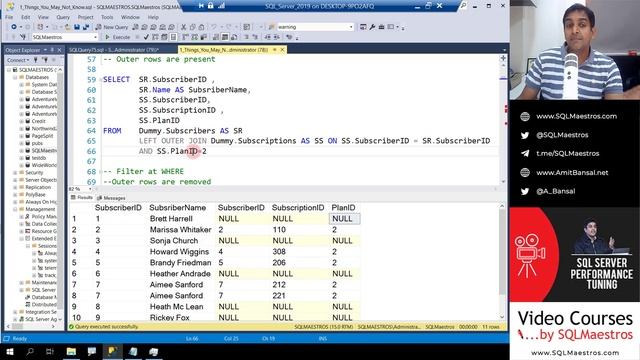Open the Window menu
Screen dimensions: 640x360
[x=130, y=17]
